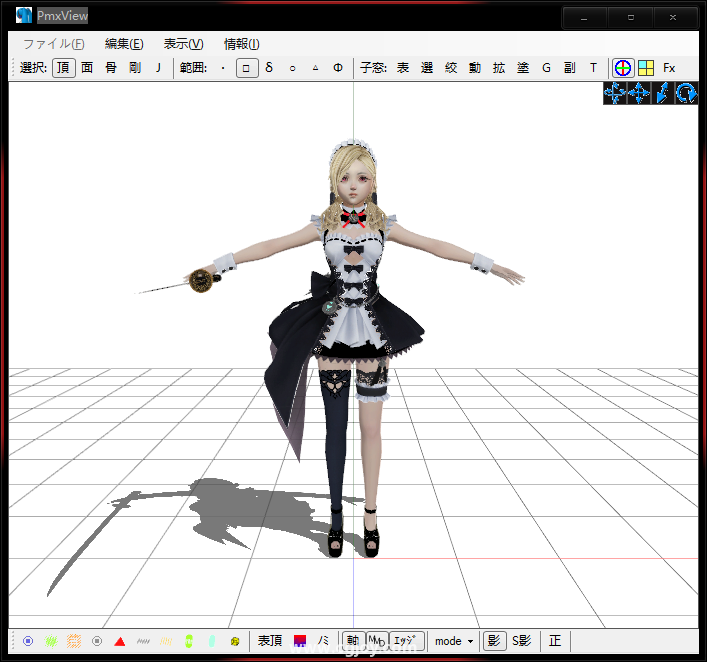This screenshot has width=707, height=662.
Task: Open the mode dropdown
Action: click(x=454, y=641)
